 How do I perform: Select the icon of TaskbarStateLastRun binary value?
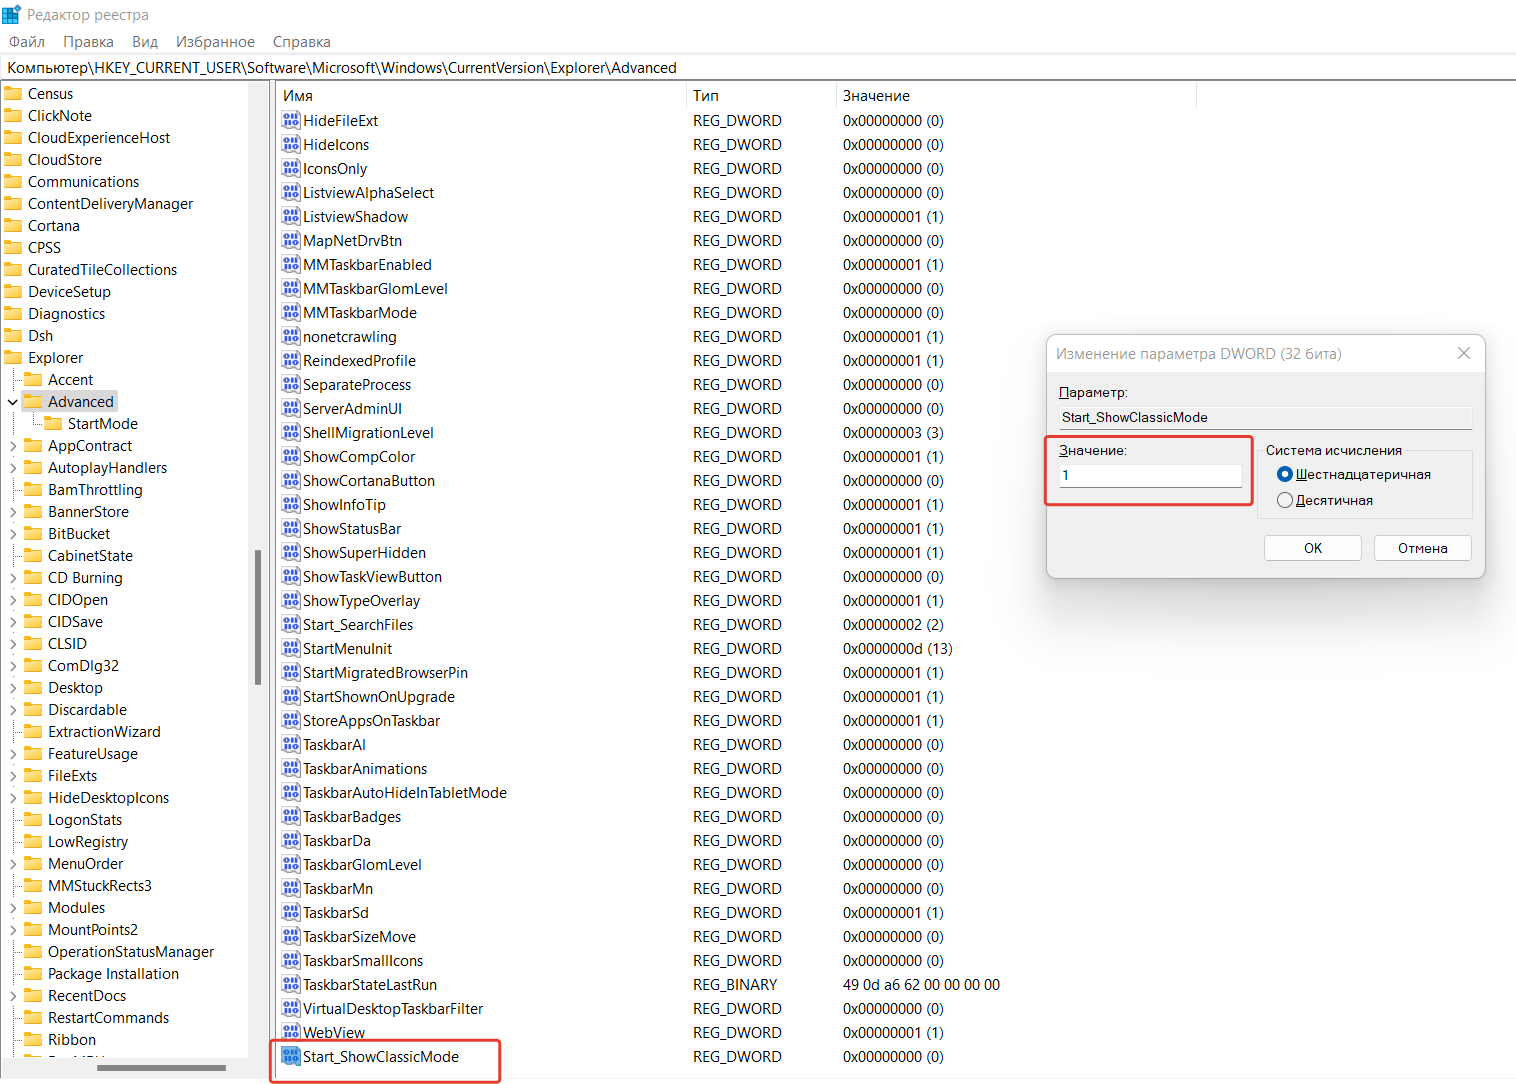tap(291, 984)
